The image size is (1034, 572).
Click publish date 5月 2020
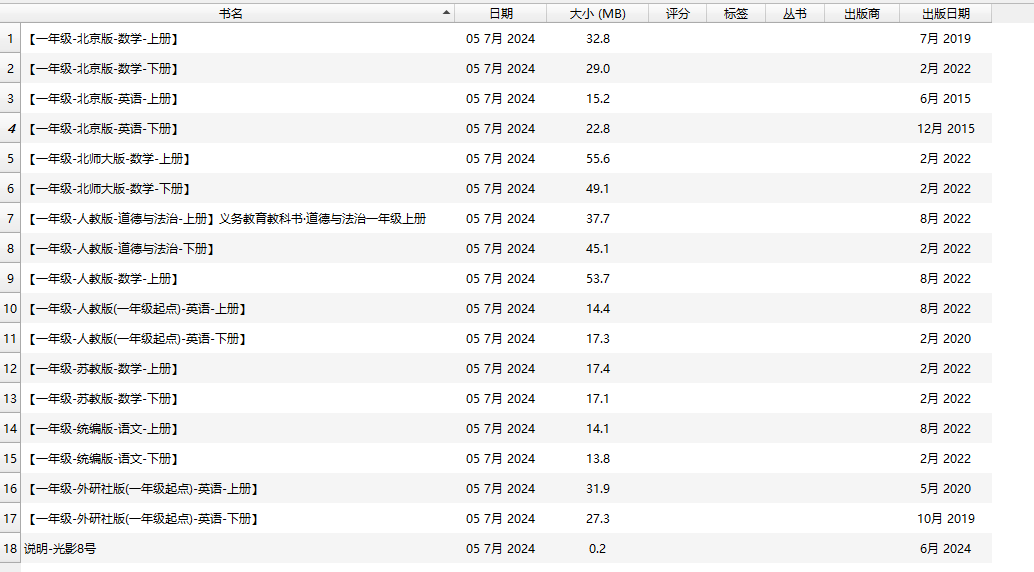click(x=946, y=489)
